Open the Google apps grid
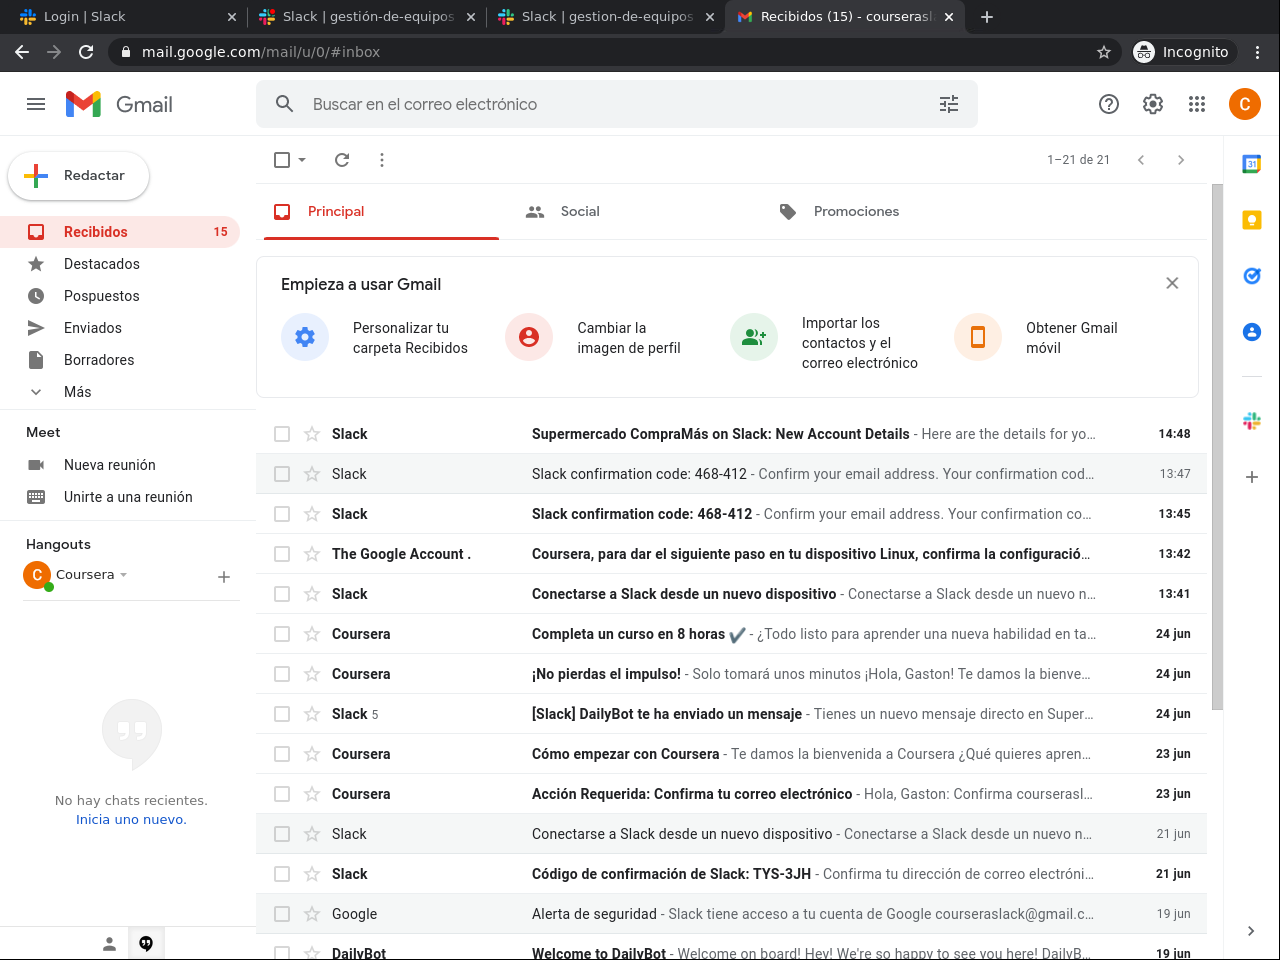Screen dimensions: 1280x960 [1197, 104]
